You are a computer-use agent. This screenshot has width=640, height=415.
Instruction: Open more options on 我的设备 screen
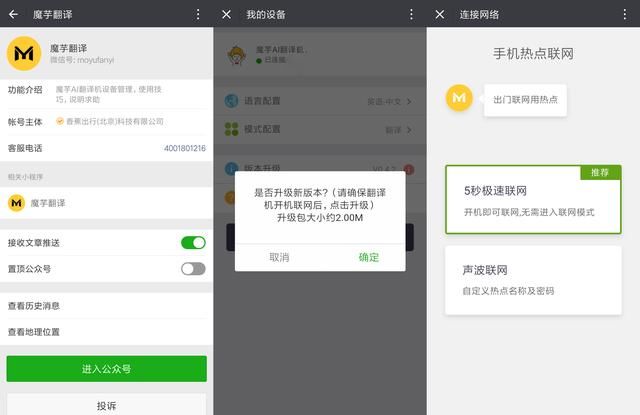[411, 14]
